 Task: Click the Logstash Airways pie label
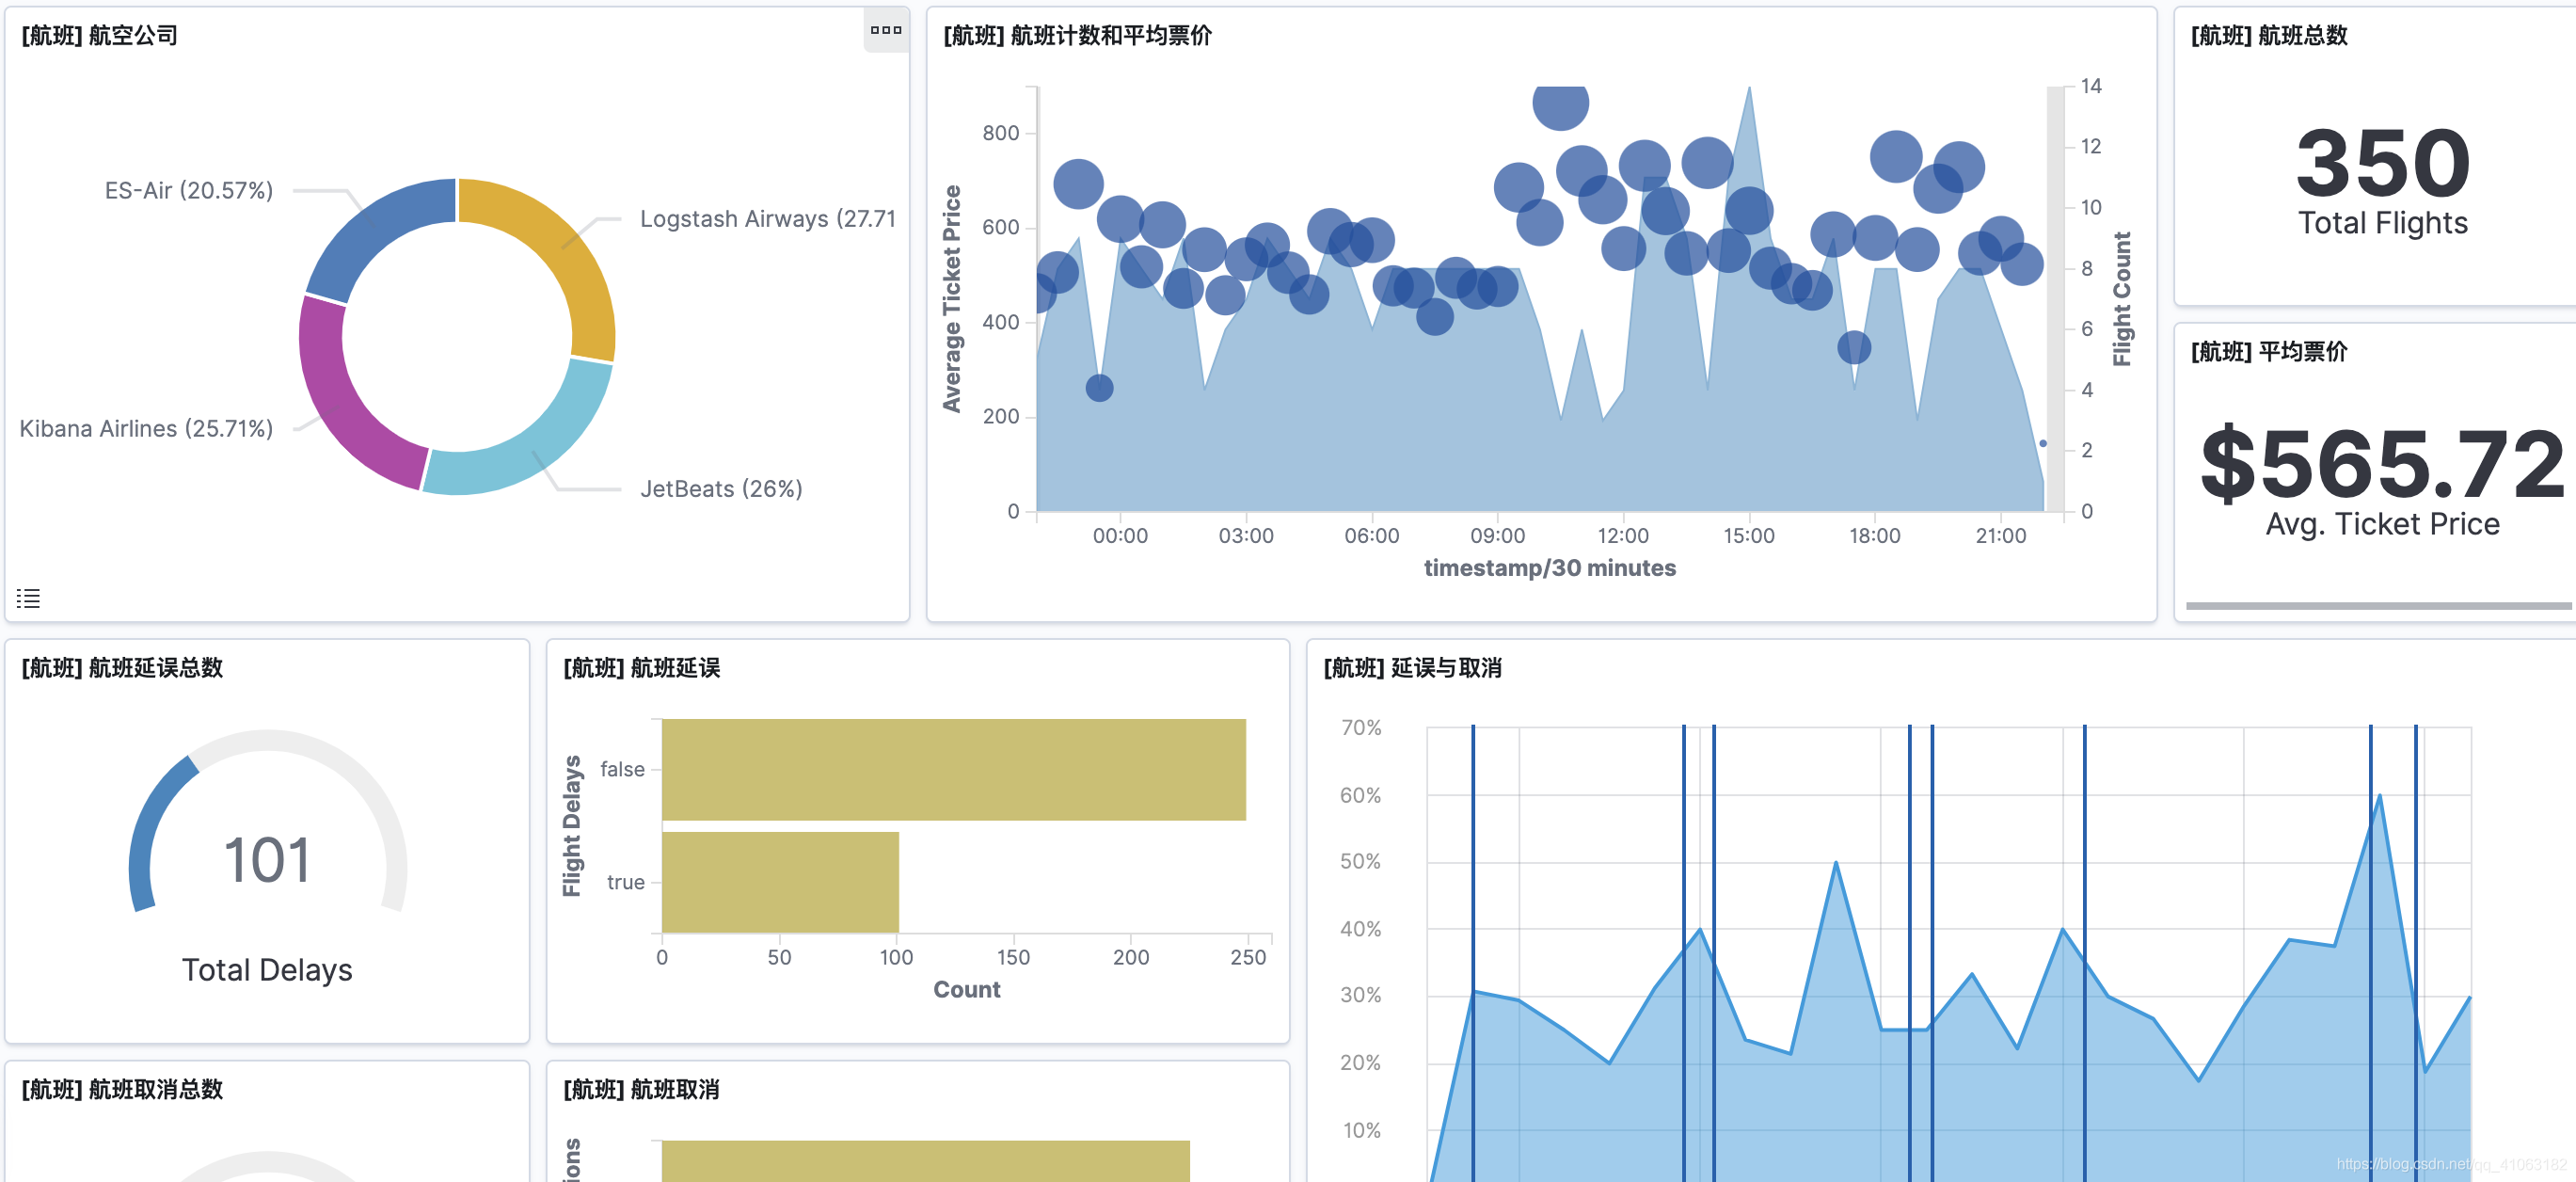coord(767,218)
